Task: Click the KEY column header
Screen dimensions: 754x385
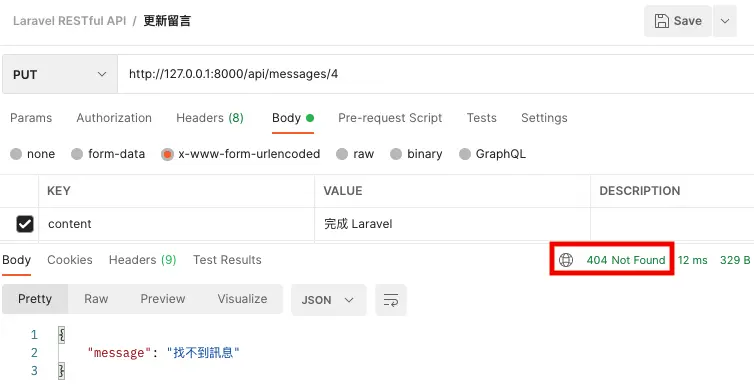Action: (176, 191)
